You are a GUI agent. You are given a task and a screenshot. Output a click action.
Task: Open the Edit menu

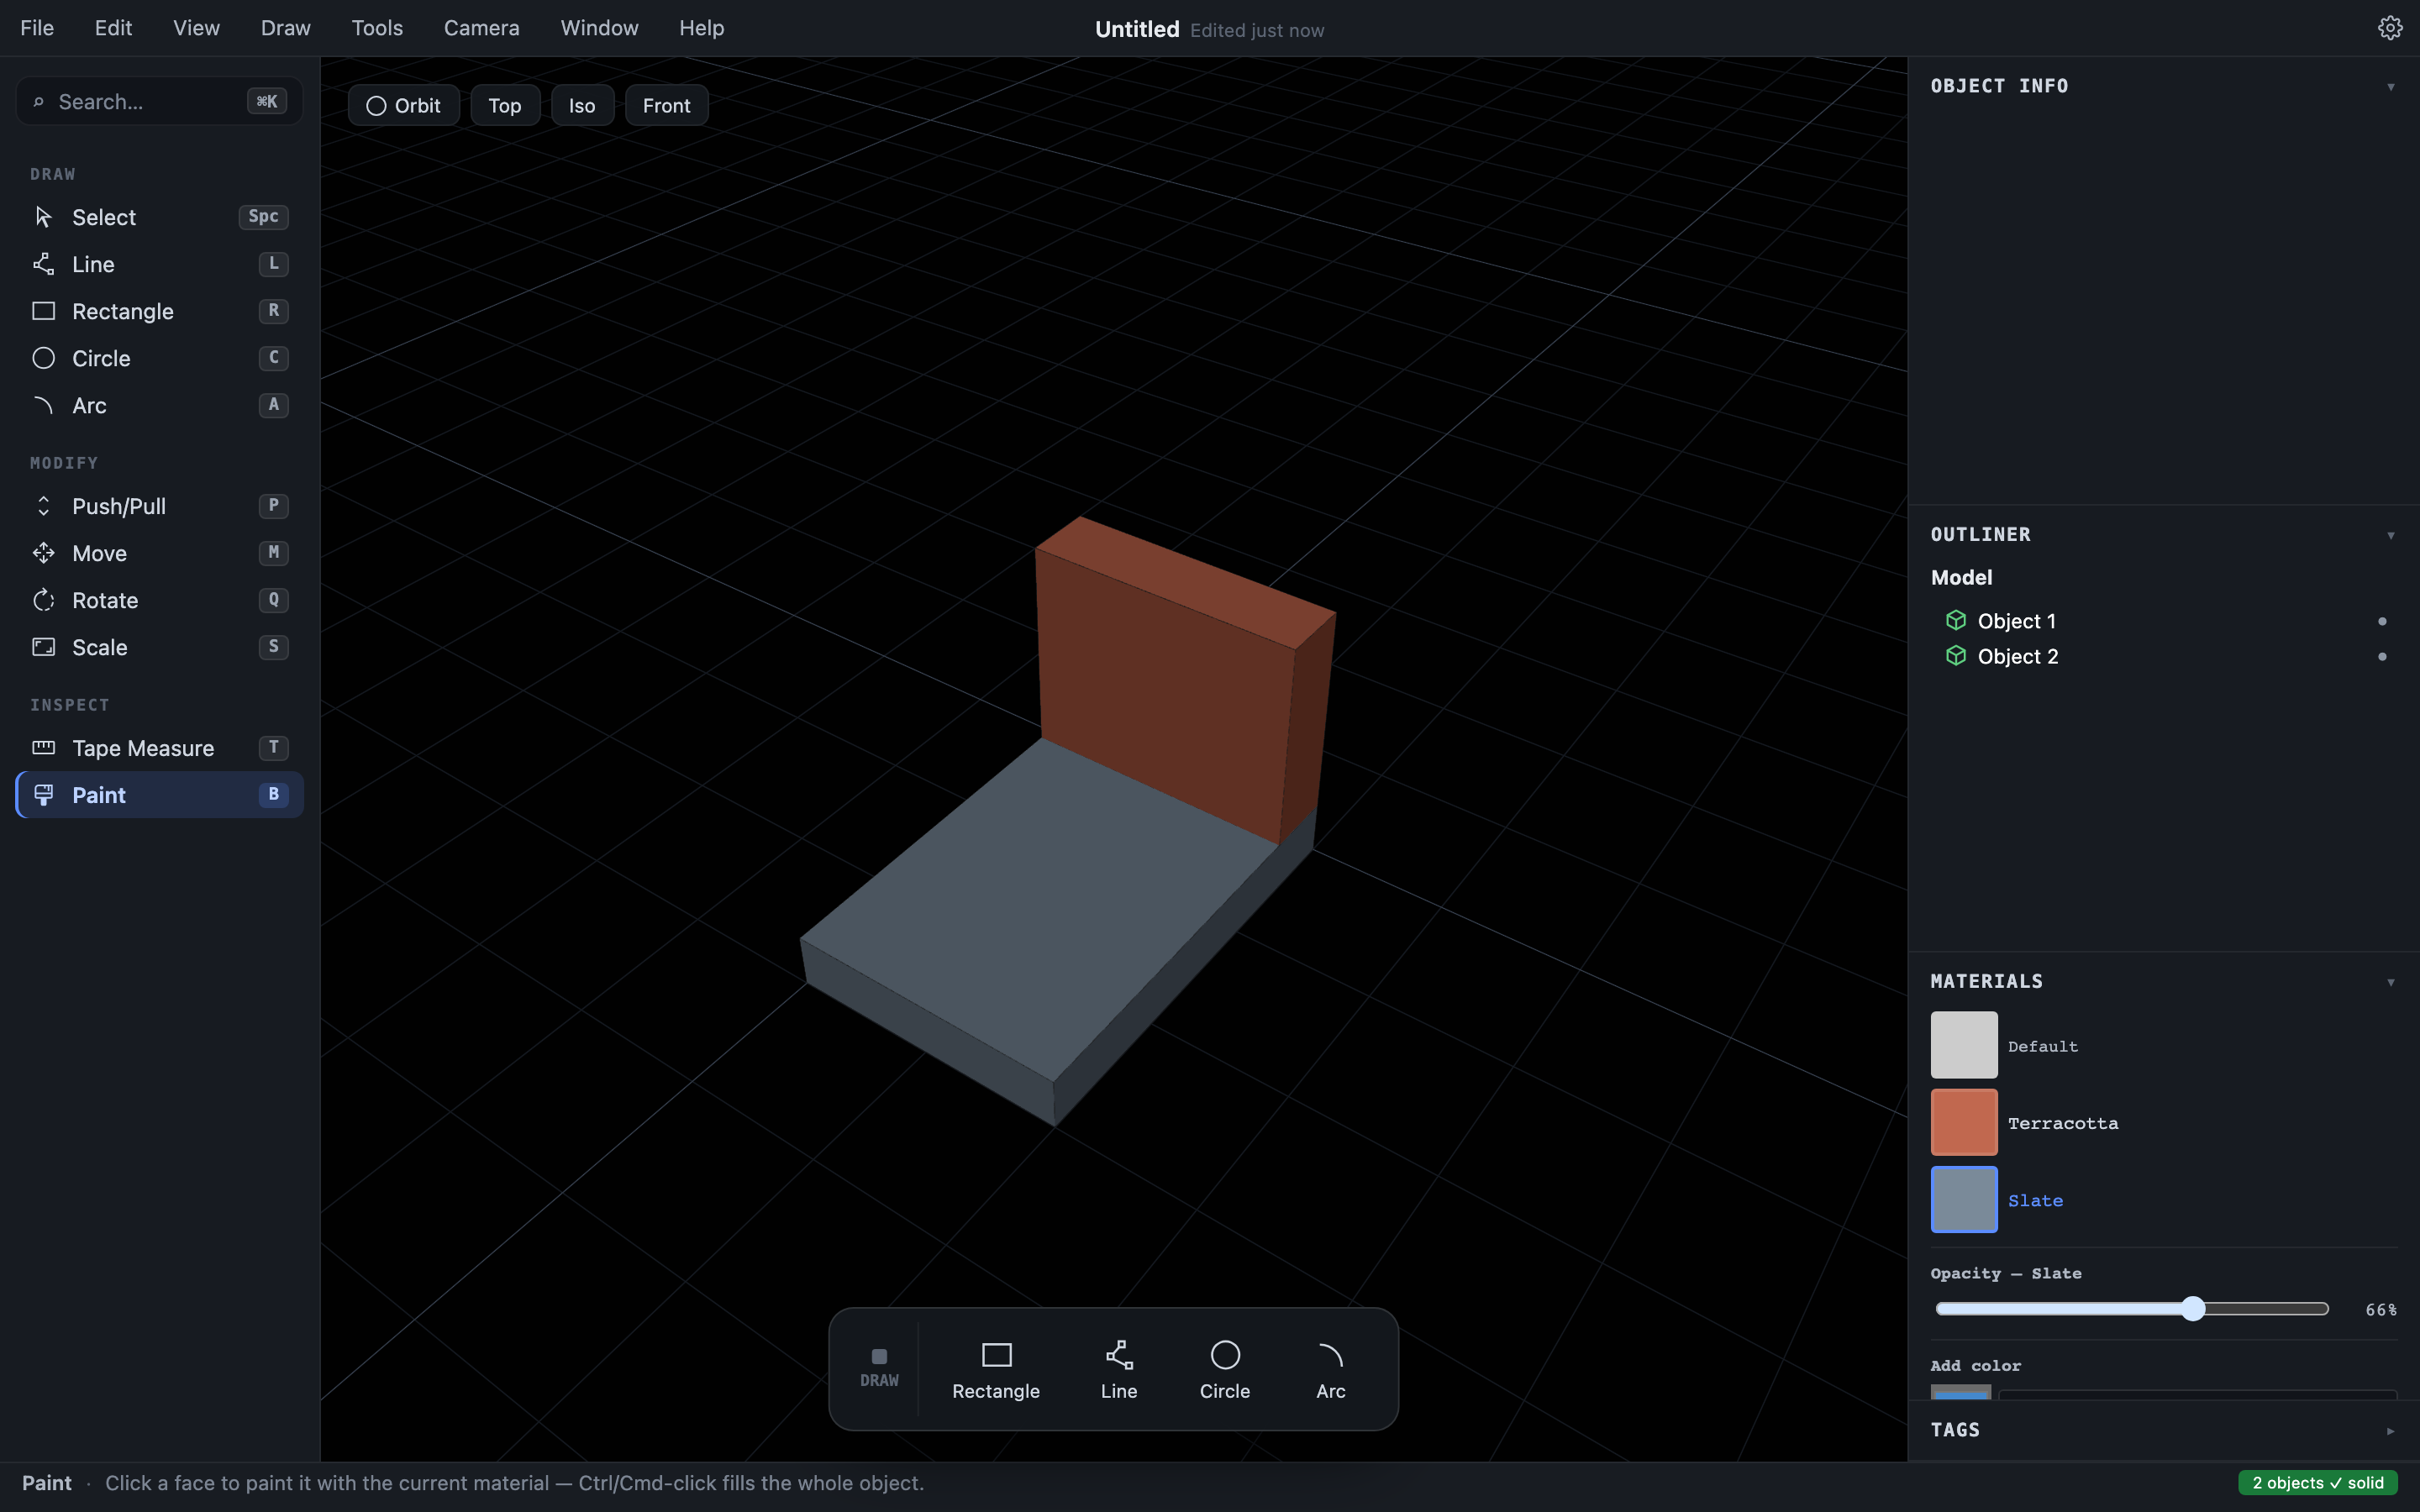coord(113,28)
